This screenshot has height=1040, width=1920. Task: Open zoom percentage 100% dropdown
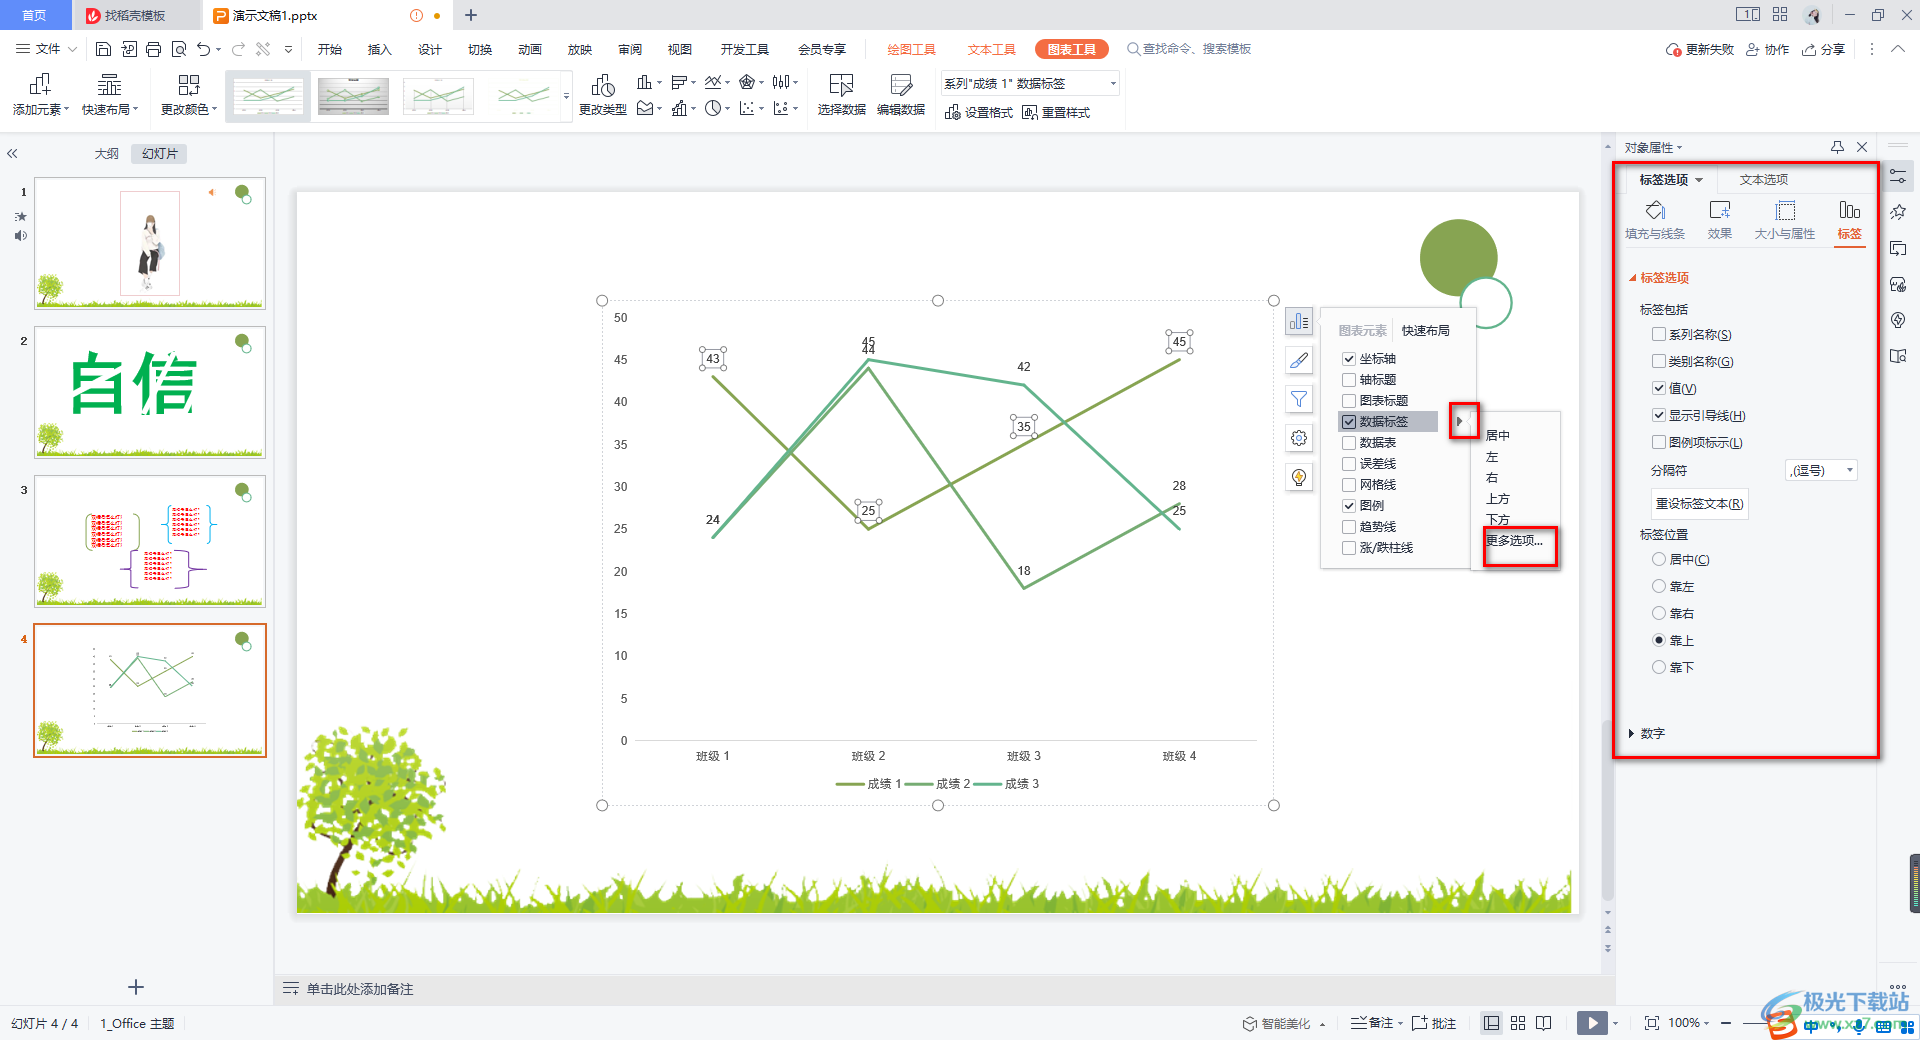tap(1688, 1023)
